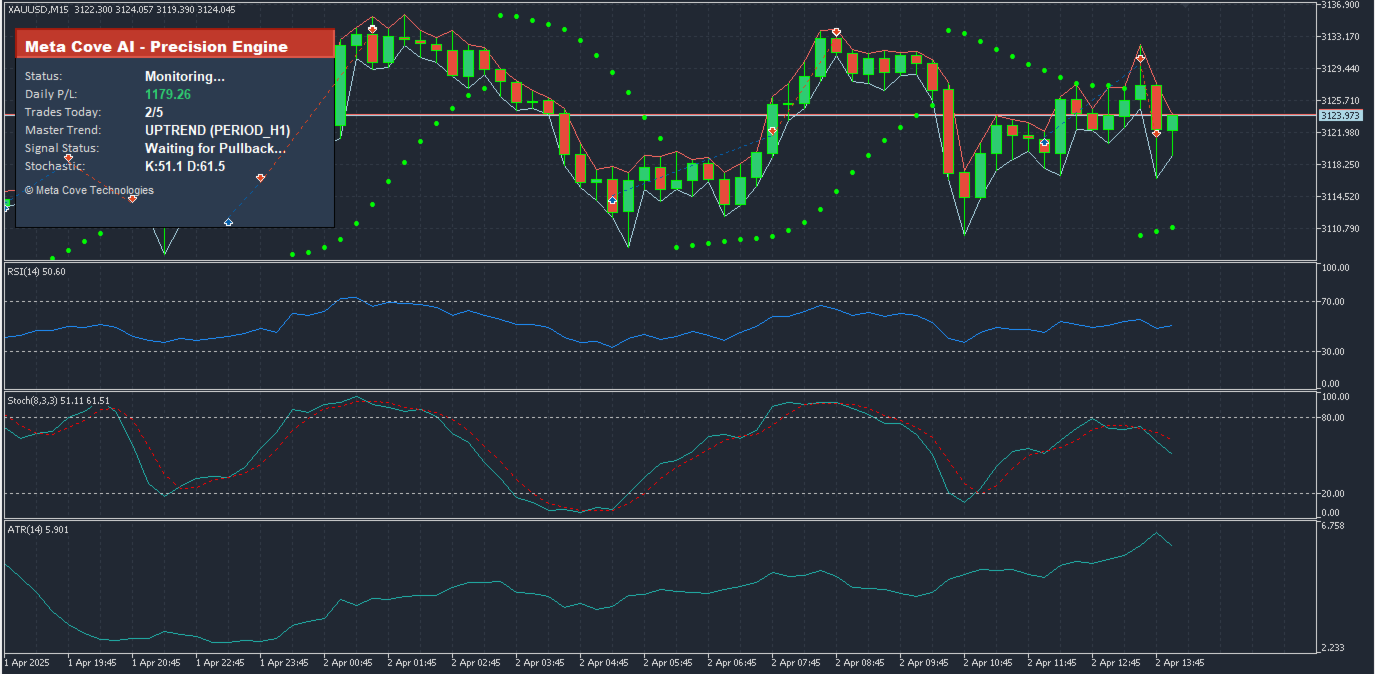Click the 2 Apr 07:45 time axis label
Image resolution: width=1375 pixels, height=674 pixels.
796,662
